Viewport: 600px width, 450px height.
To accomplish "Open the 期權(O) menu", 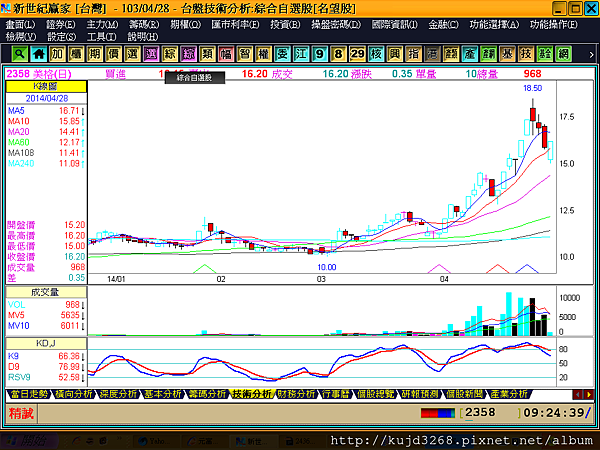I will point(186,25).
